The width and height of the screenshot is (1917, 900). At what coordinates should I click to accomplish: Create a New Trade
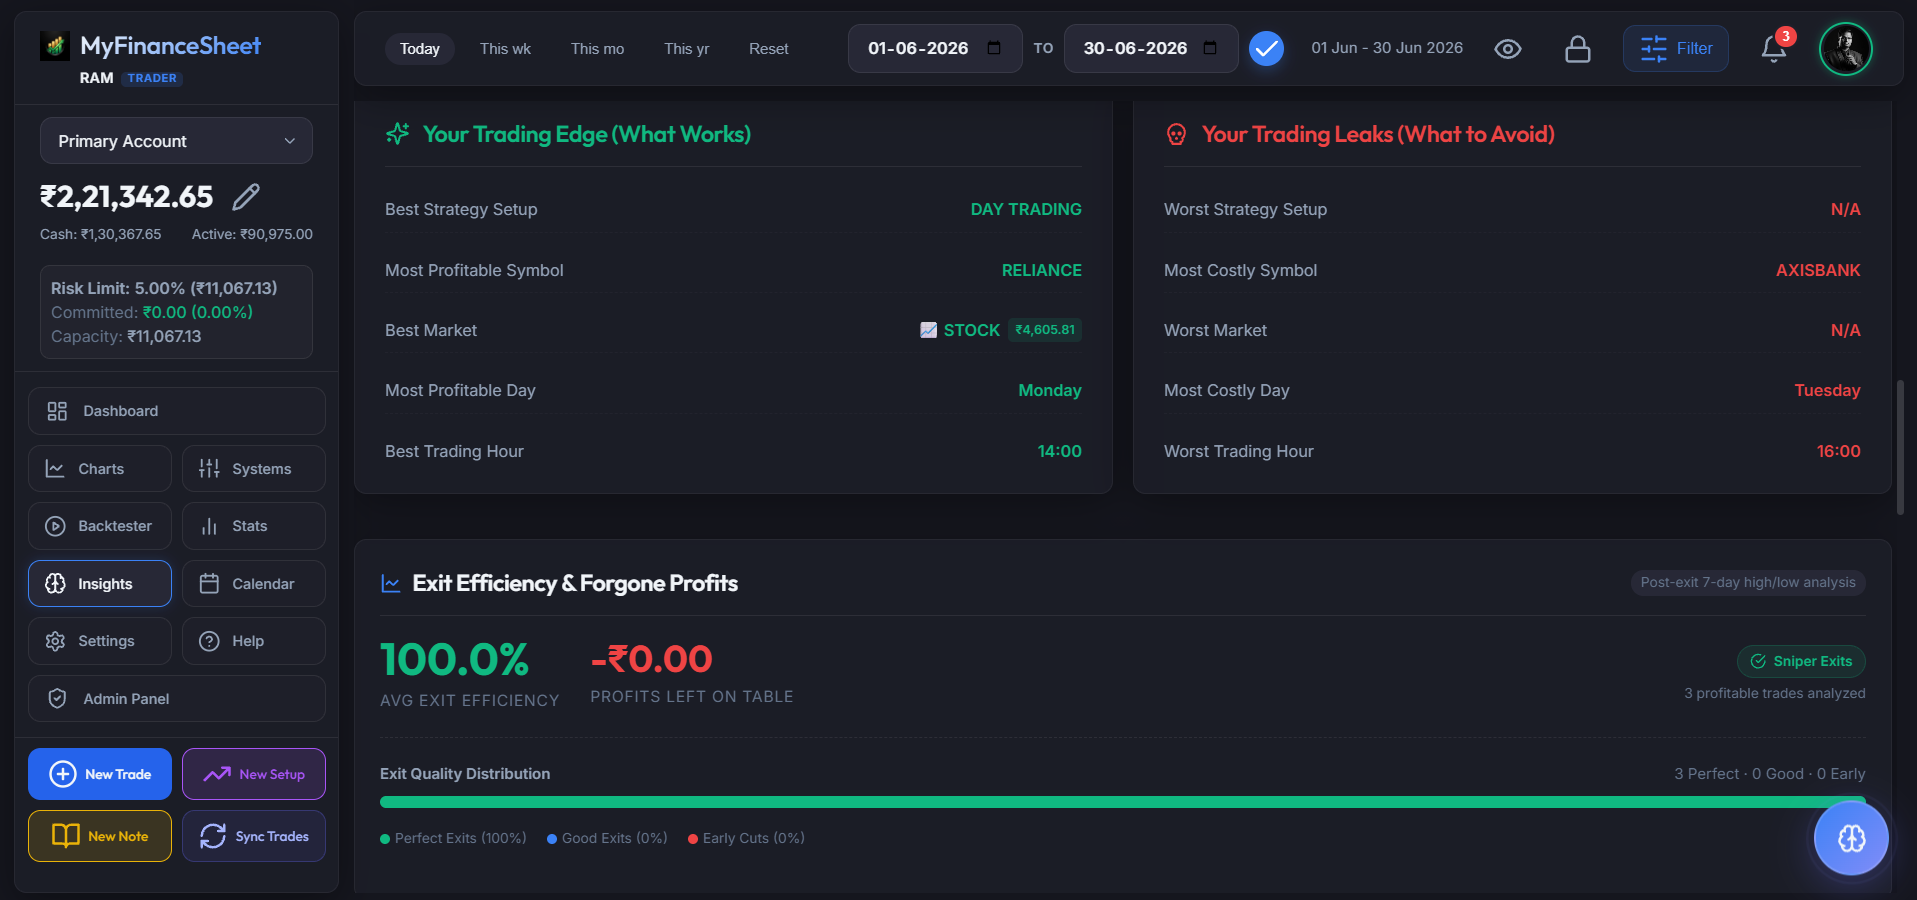point(100,774)
